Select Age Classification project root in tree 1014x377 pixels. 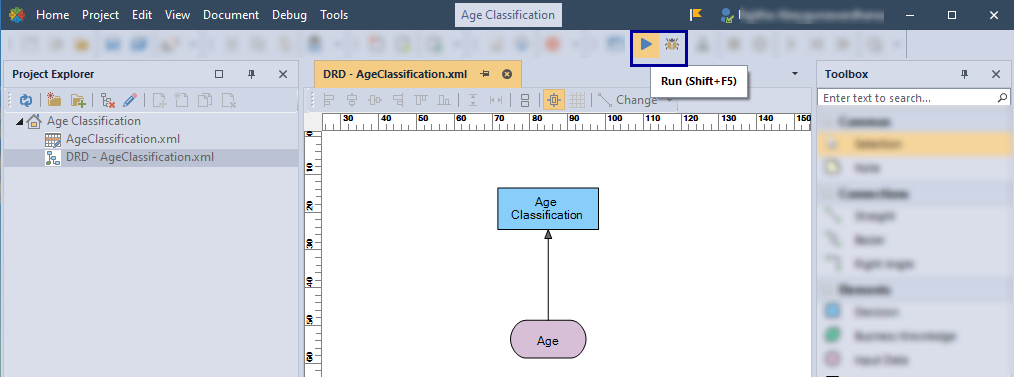pos(93,121)
